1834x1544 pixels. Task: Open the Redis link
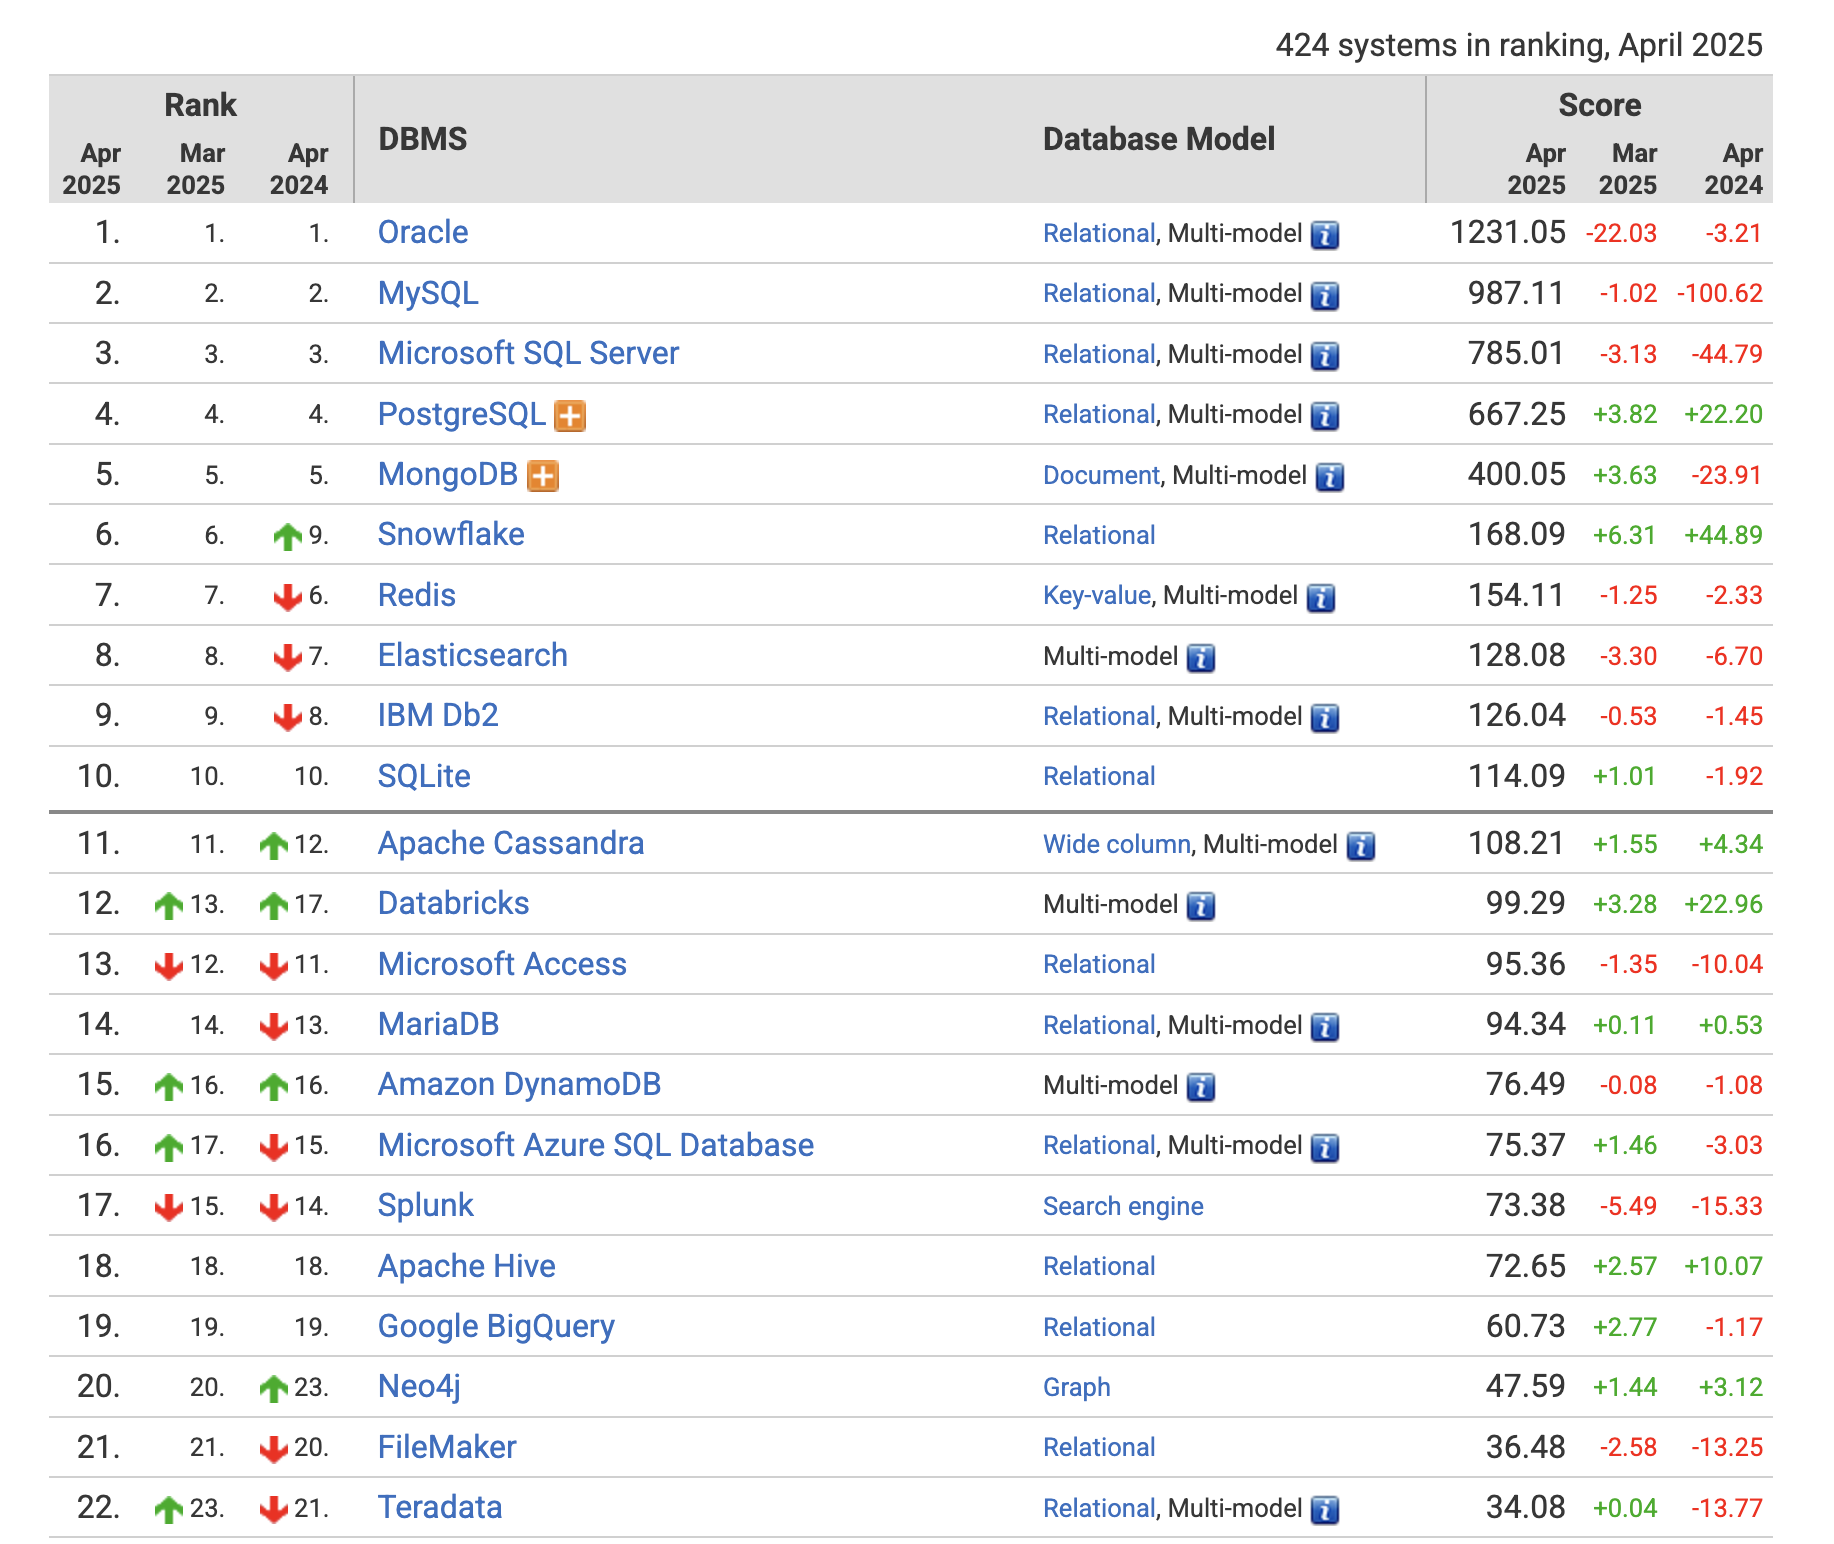tap(417, 595)
